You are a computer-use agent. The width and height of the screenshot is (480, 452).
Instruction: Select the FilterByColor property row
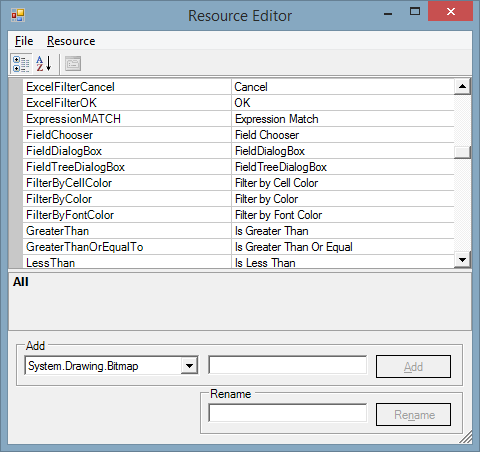[x=238, y=199]
